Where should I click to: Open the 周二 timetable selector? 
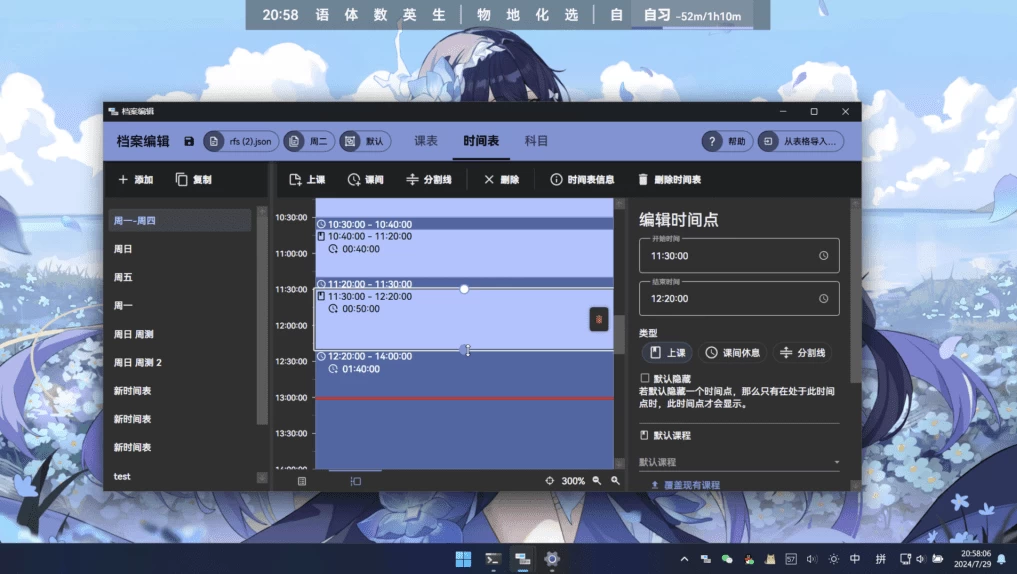(309, 142)
